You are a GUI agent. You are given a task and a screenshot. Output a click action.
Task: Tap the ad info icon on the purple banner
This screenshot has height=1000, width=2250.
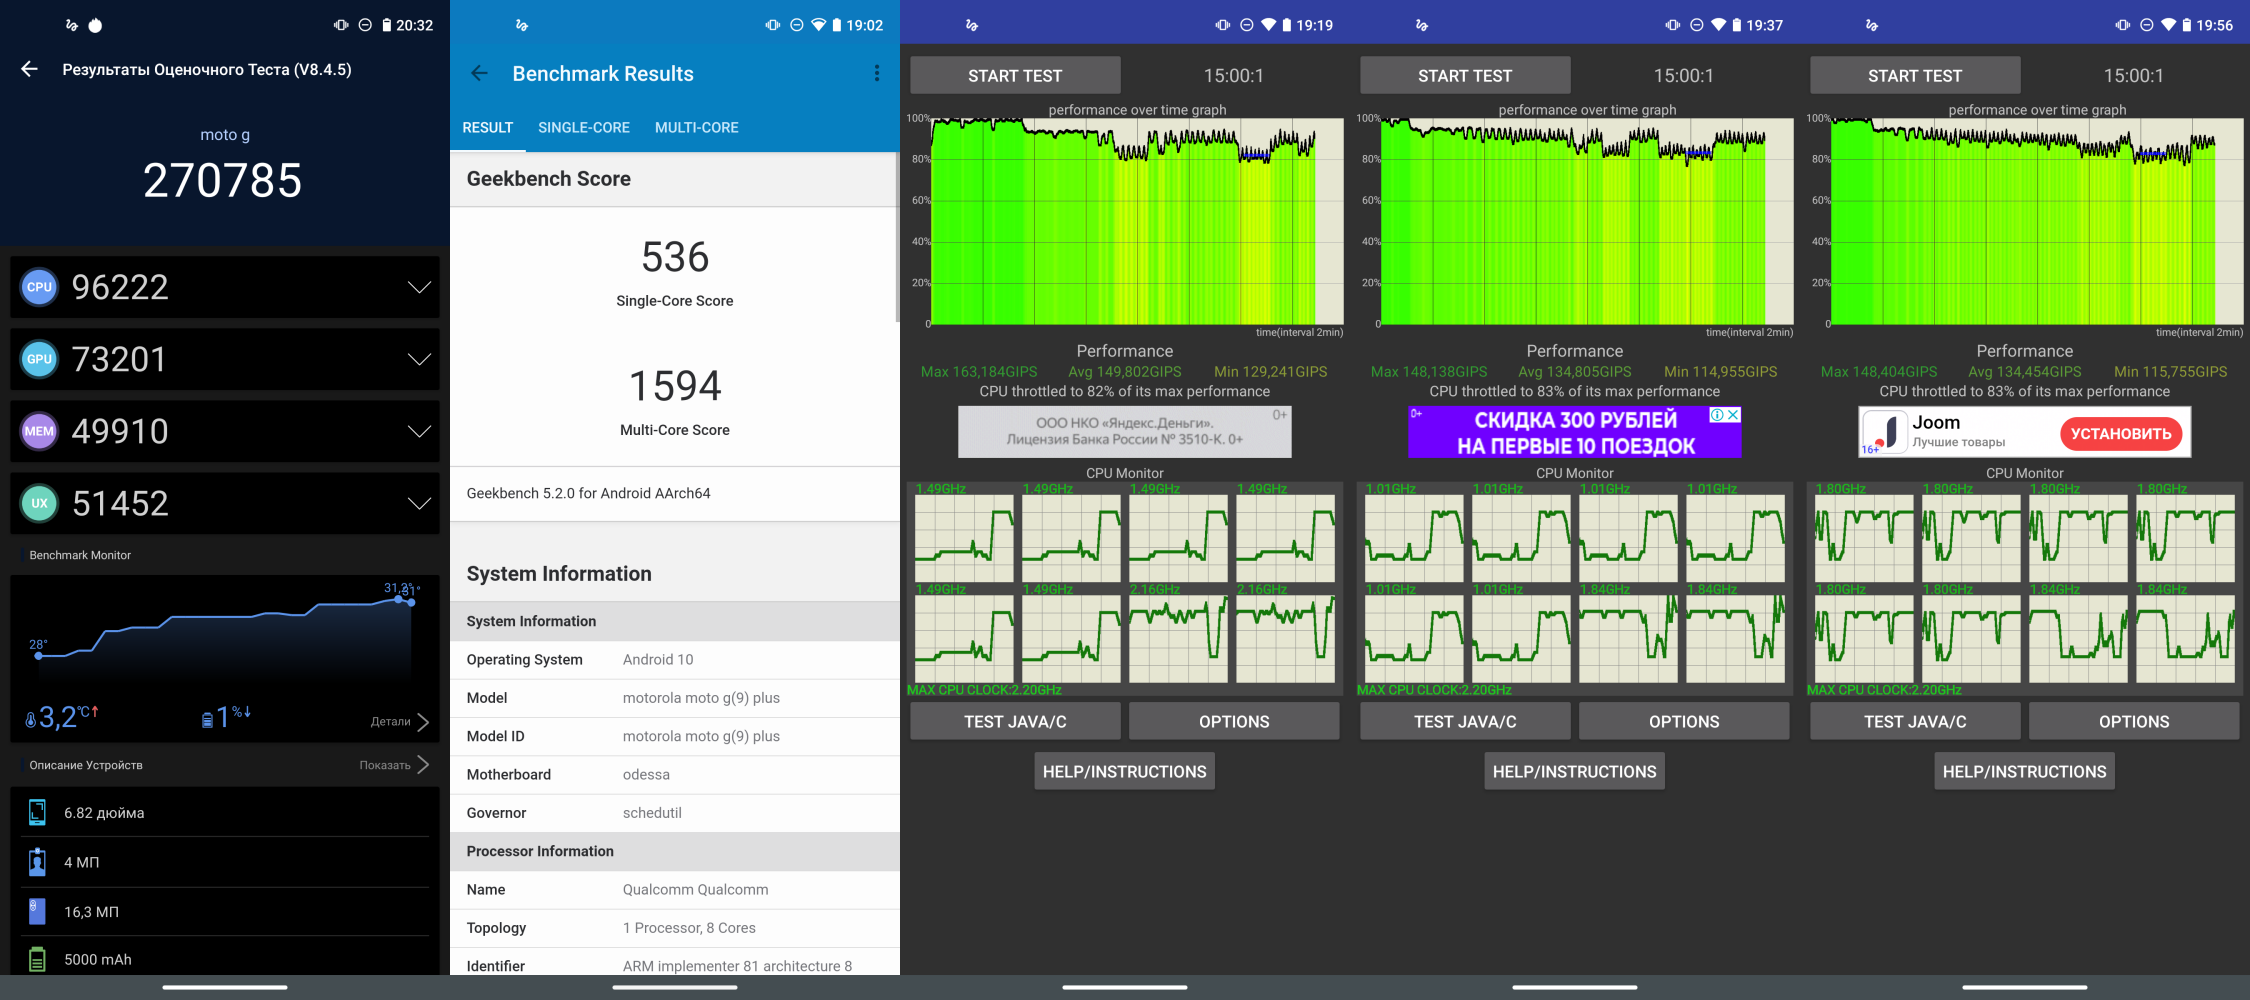(x=1717, y=414)
